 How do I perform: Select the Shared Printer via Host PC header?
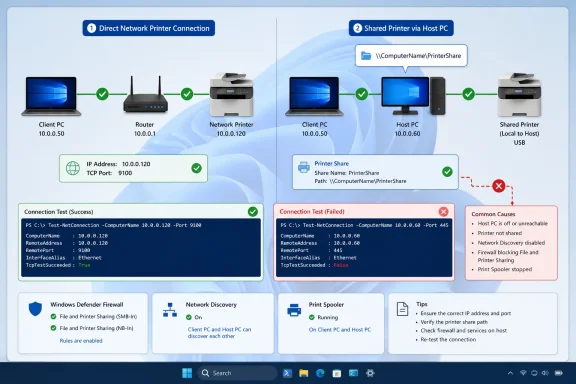tap(401, 28)
